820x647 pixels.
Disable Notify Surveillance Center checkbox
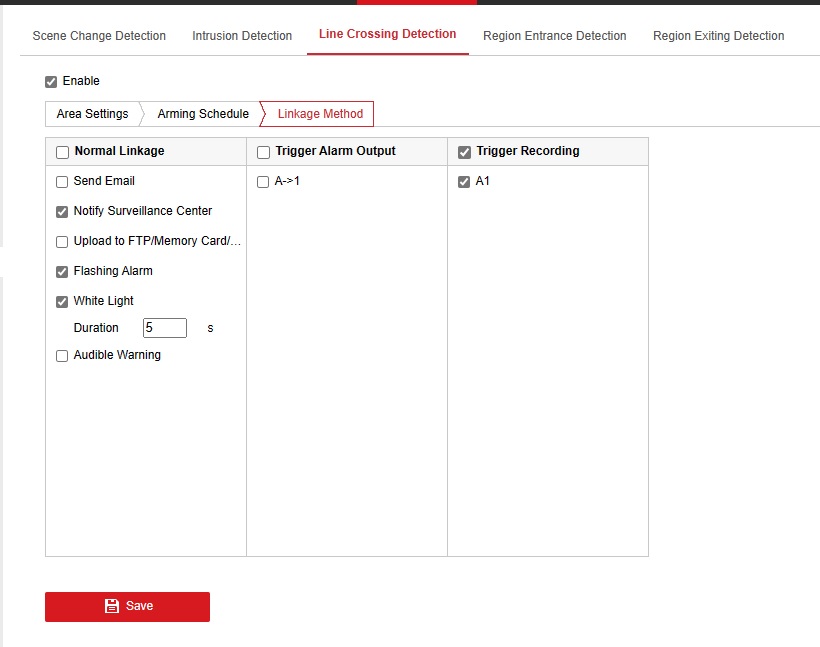[x=62, y=212]
